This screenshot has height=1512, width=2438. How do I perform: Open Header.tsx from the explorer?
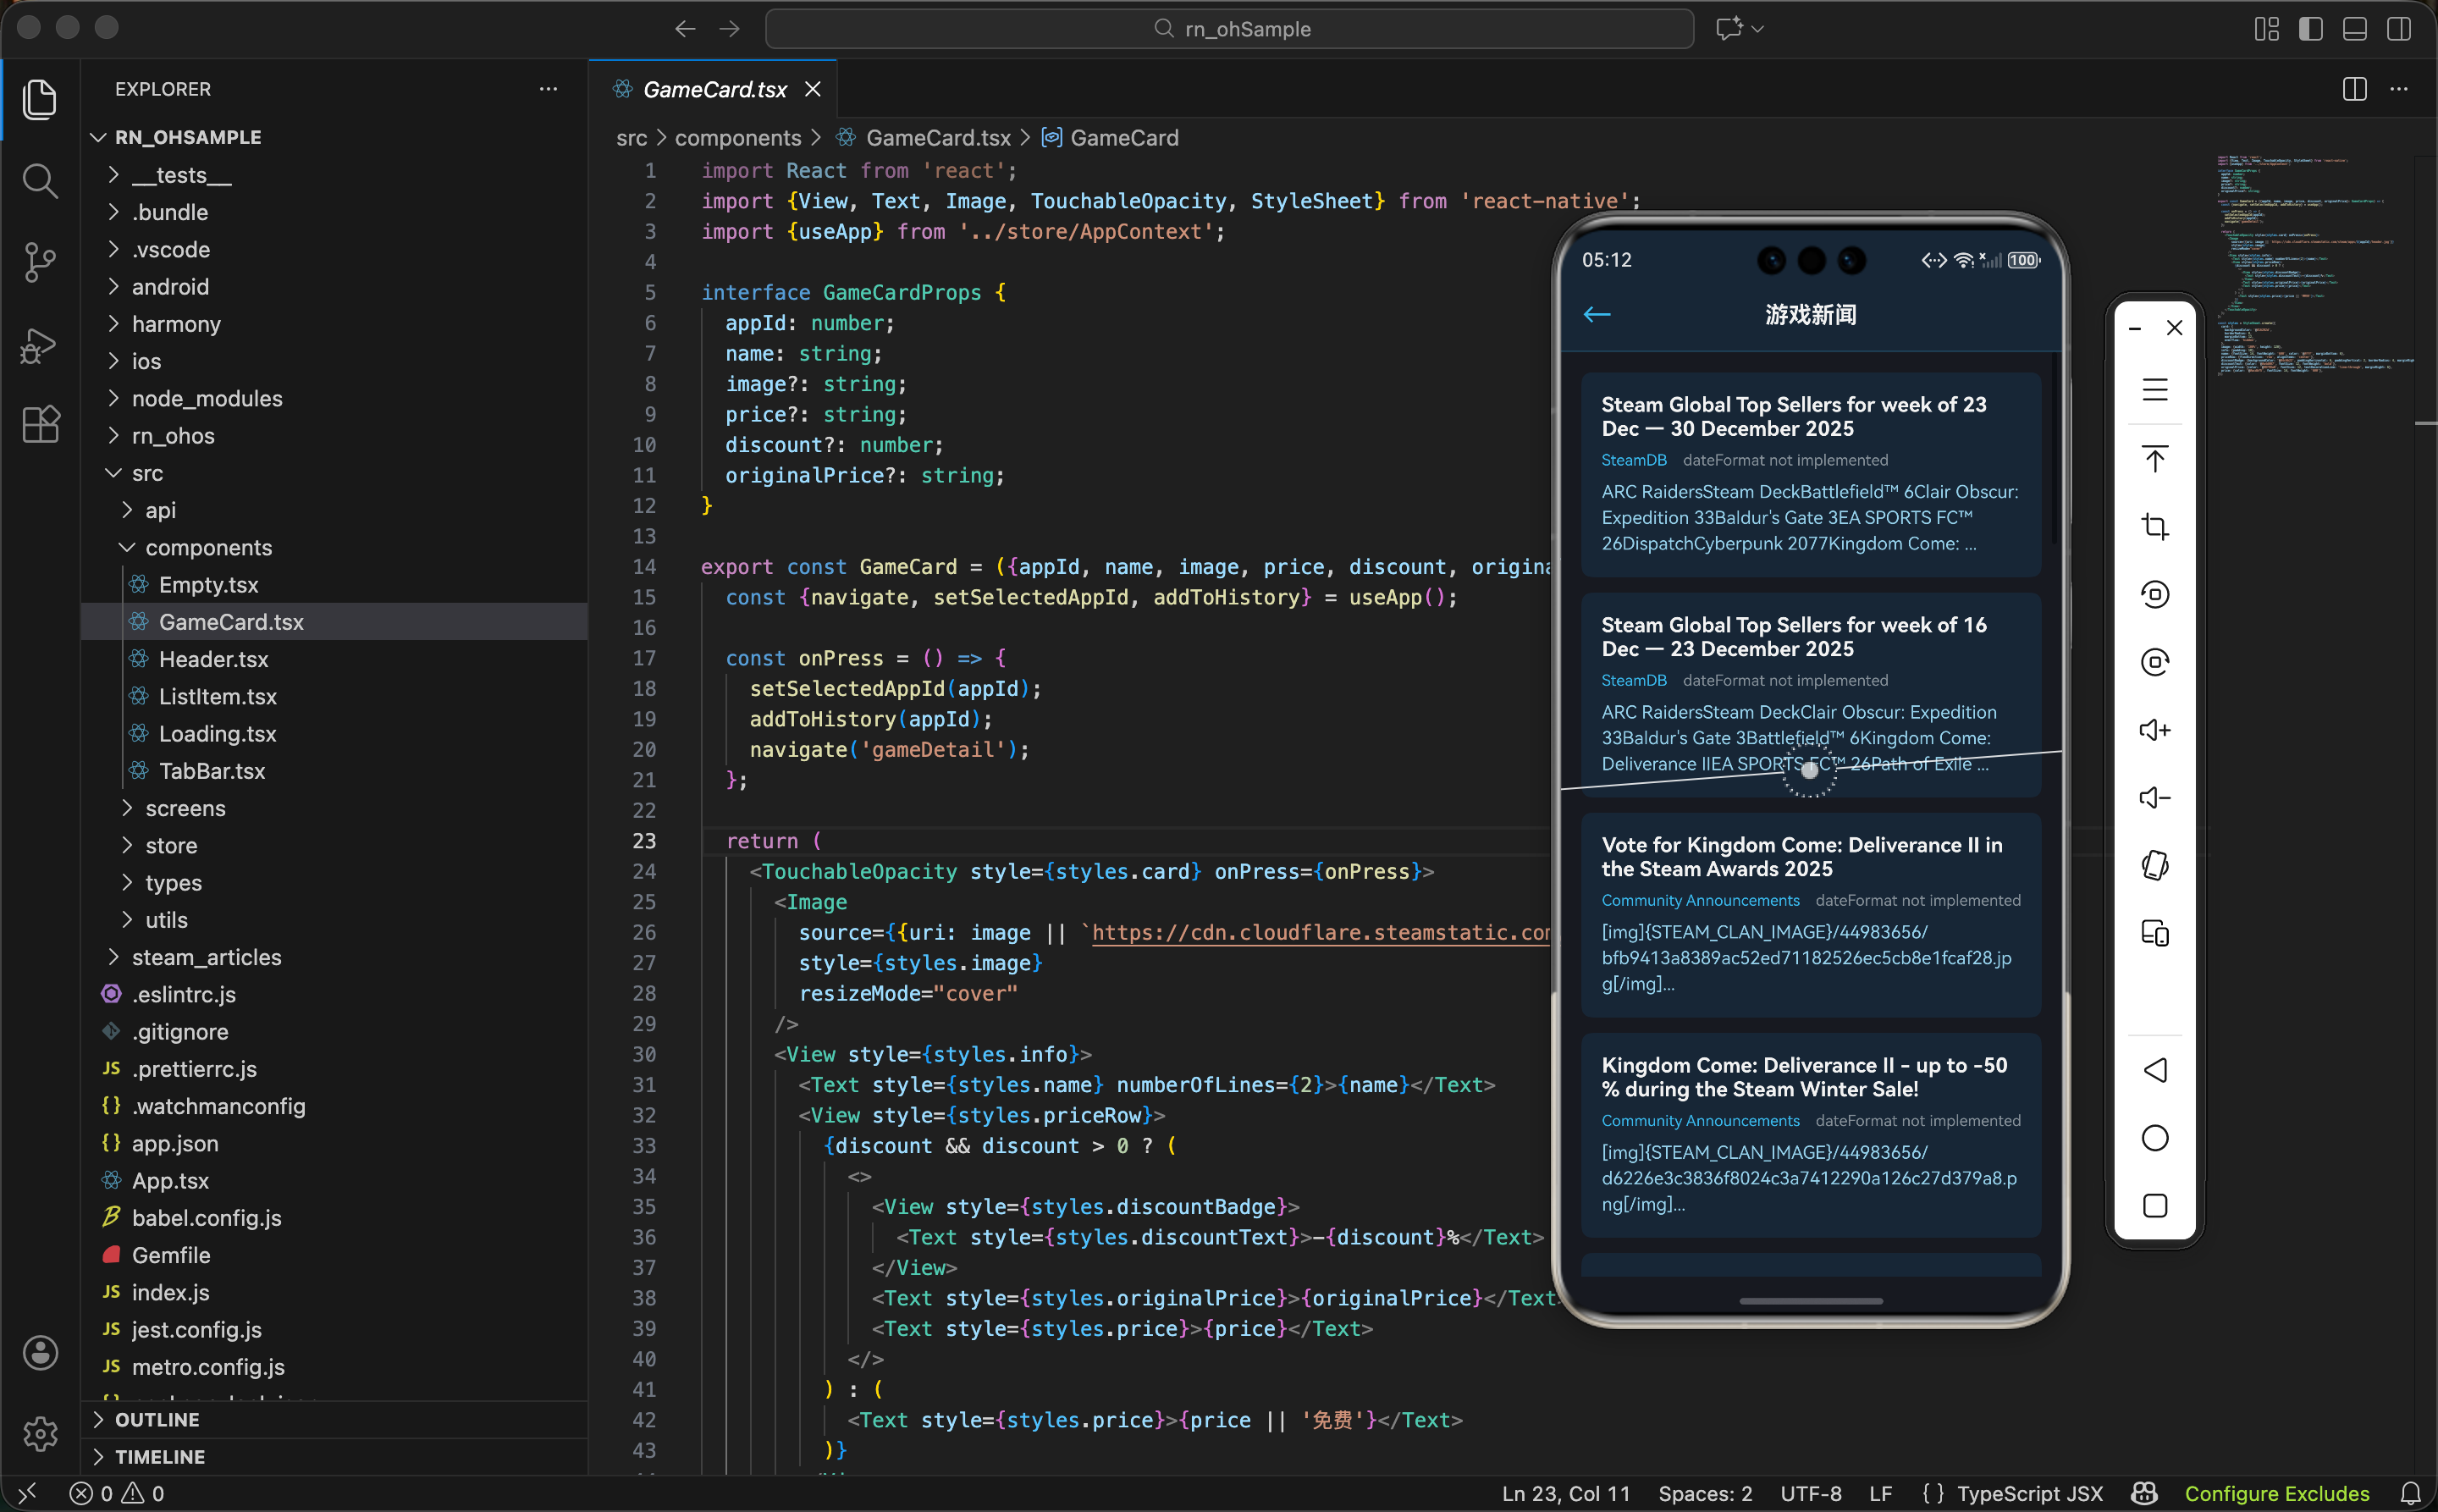(213, 659)
